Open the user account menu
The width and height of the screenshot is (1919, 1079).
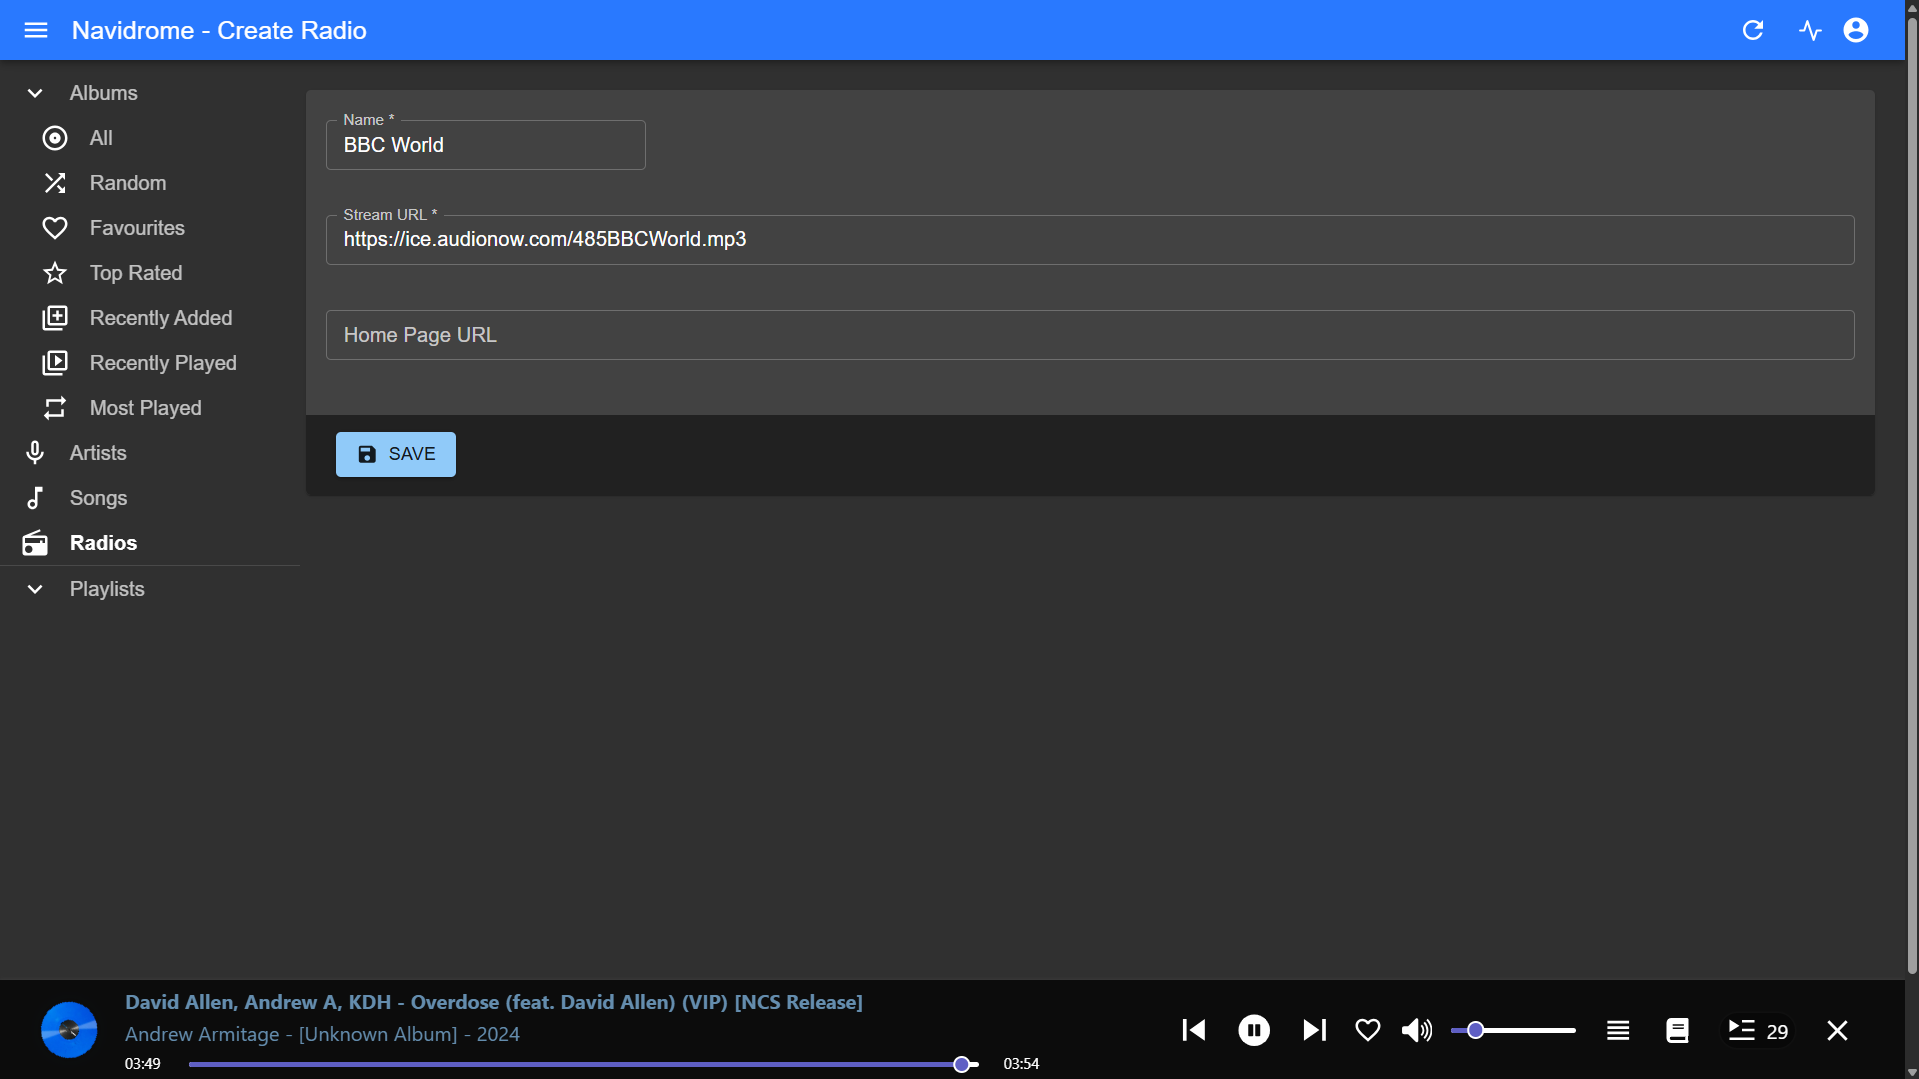pos(1856,30)
